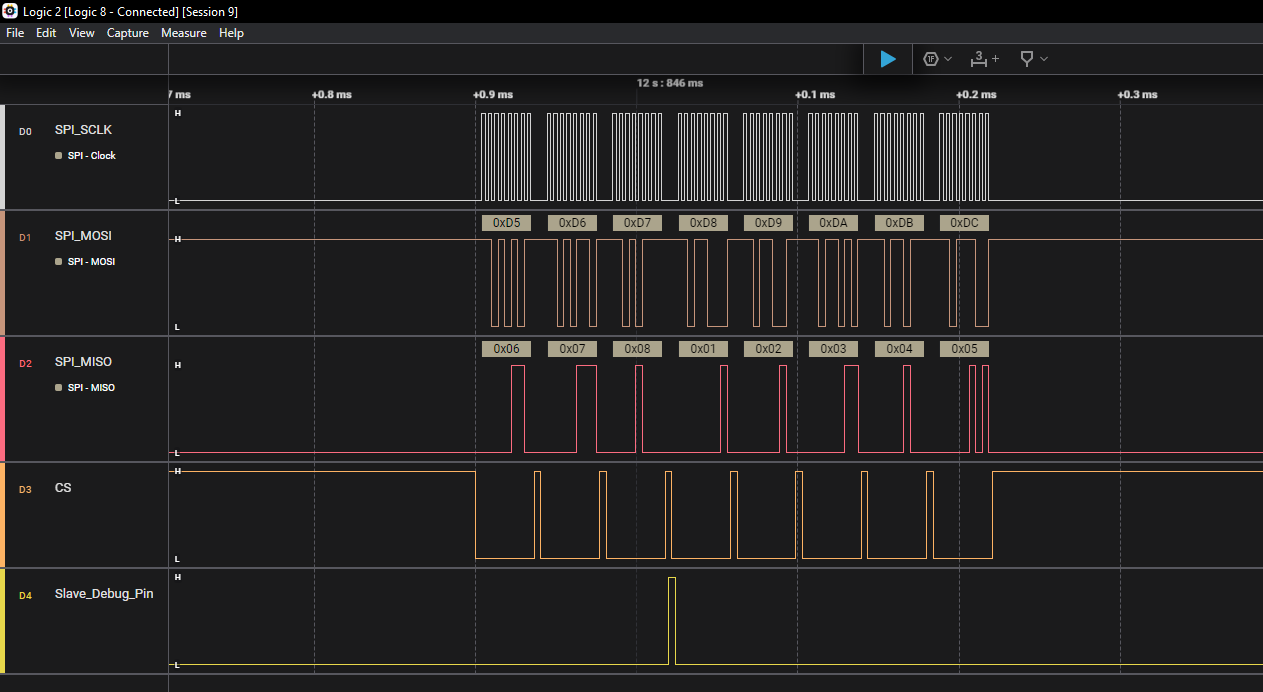Open the File menu
Image resolution: width=1263 pixels, height=692 pixels.
click(15, 33)
